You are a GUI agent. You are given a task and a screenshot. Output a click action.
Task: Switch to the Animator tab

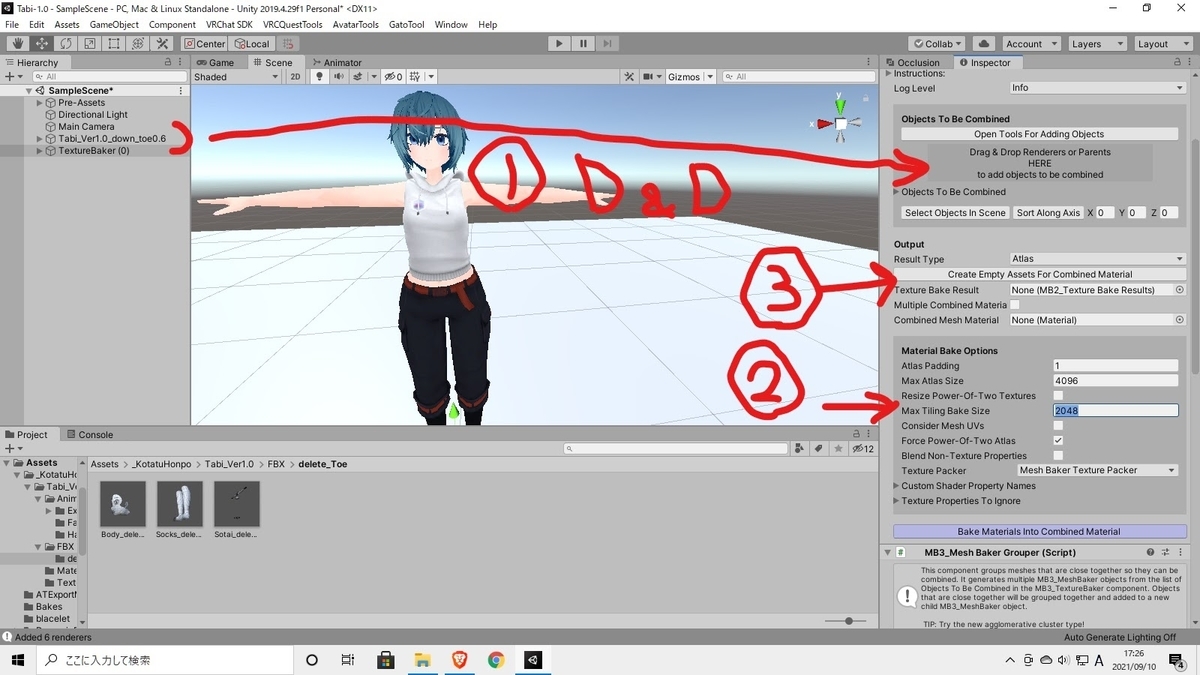[x=336, y=62]
